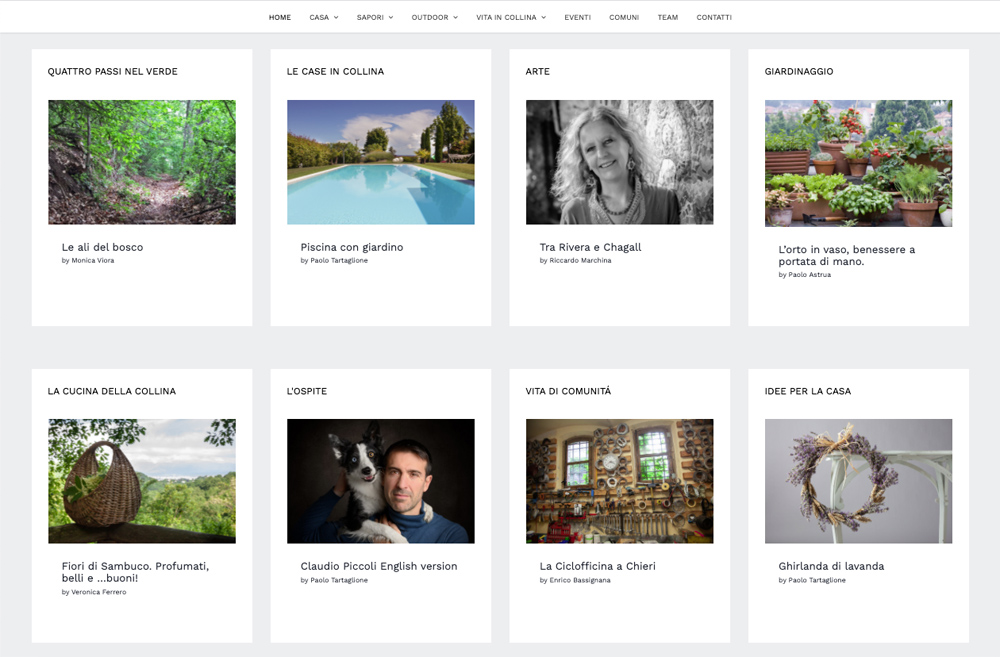
Task: Read La Ciclofficina a Chieri article
Action: point(598,566)
